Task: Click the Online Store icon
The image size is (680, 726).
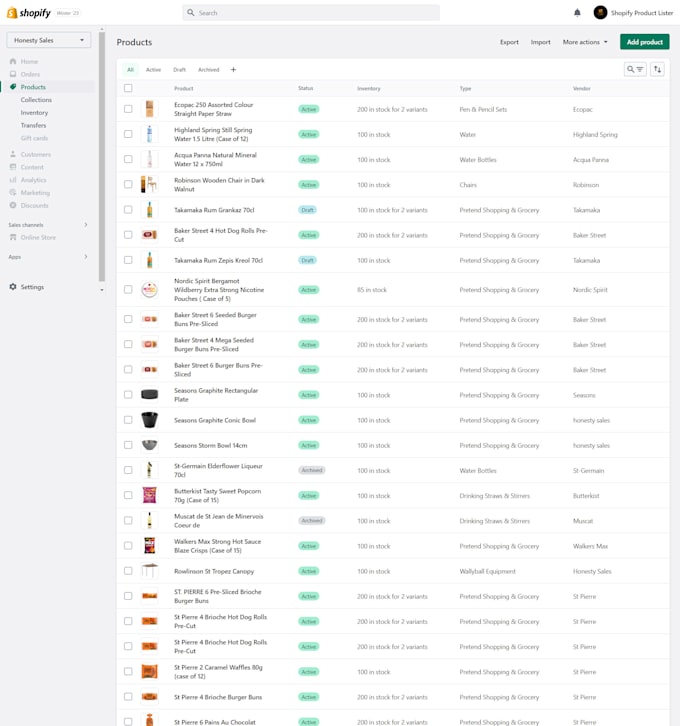Action: click(x=13, y=237)
